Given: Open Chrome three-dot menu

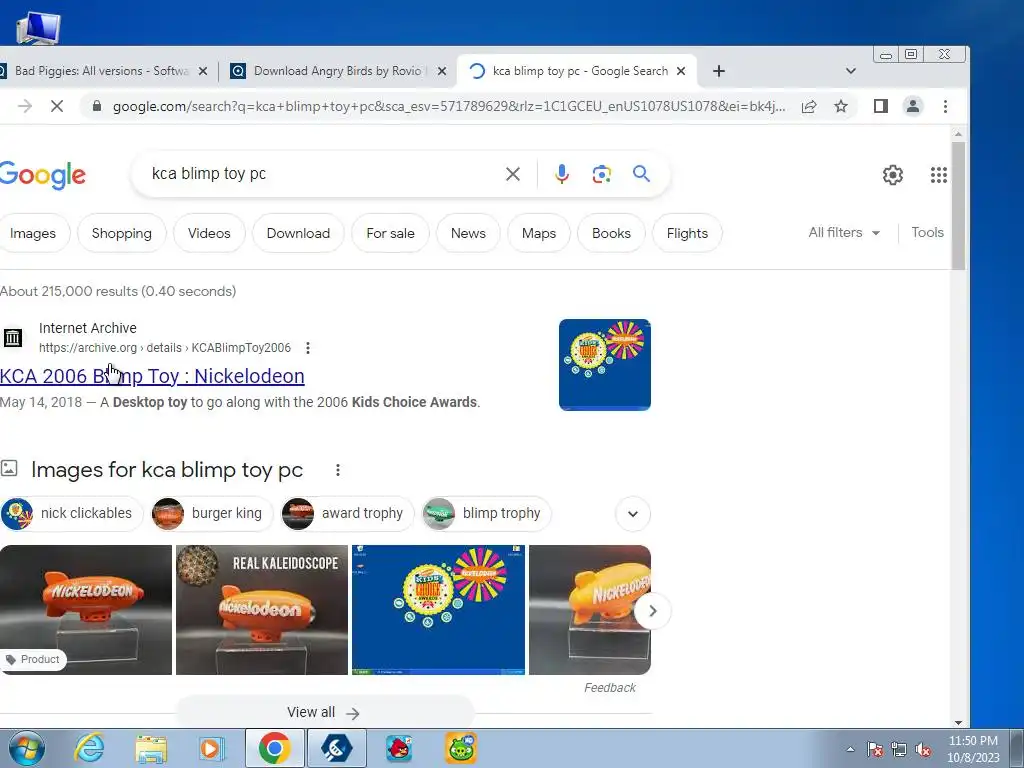Looking at the screenshot, I should tap(945, 106).
